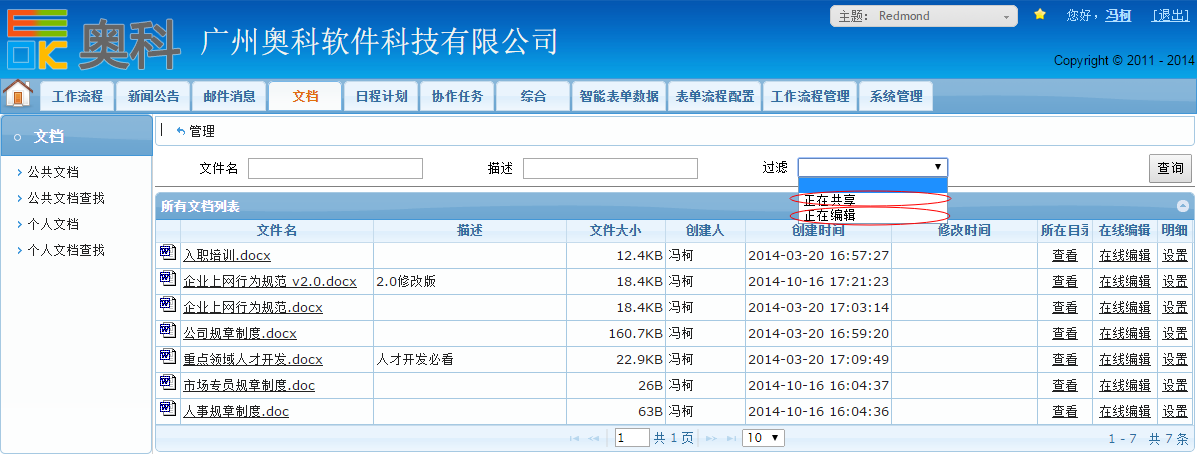Click 在线编辑 link for 企业上网行为规范.docx
Image resolution: width=1197 pixels, height=462 pixels.
[x=1124, y=307]
